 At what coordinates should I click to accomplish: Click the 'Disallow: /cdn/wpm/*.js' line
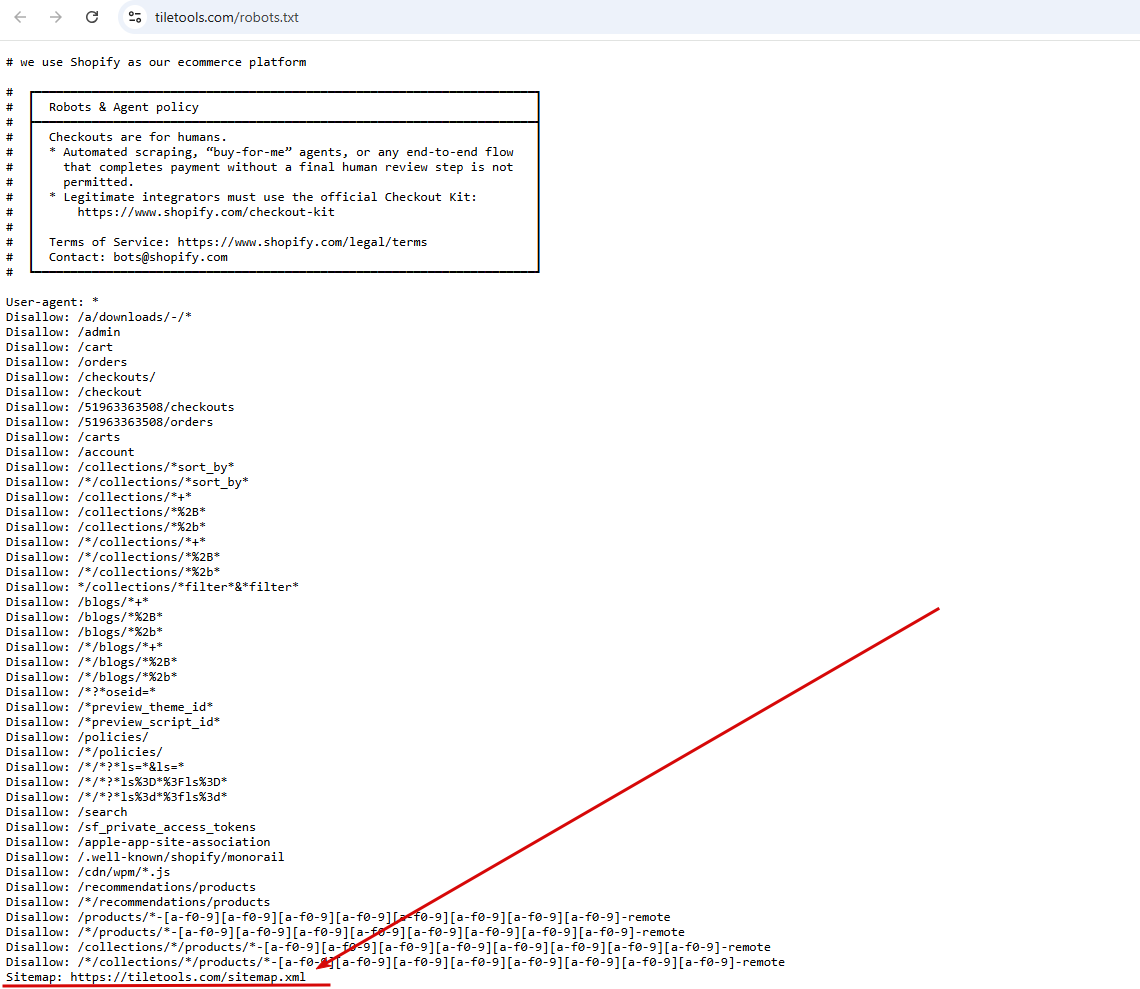[88, 872]
